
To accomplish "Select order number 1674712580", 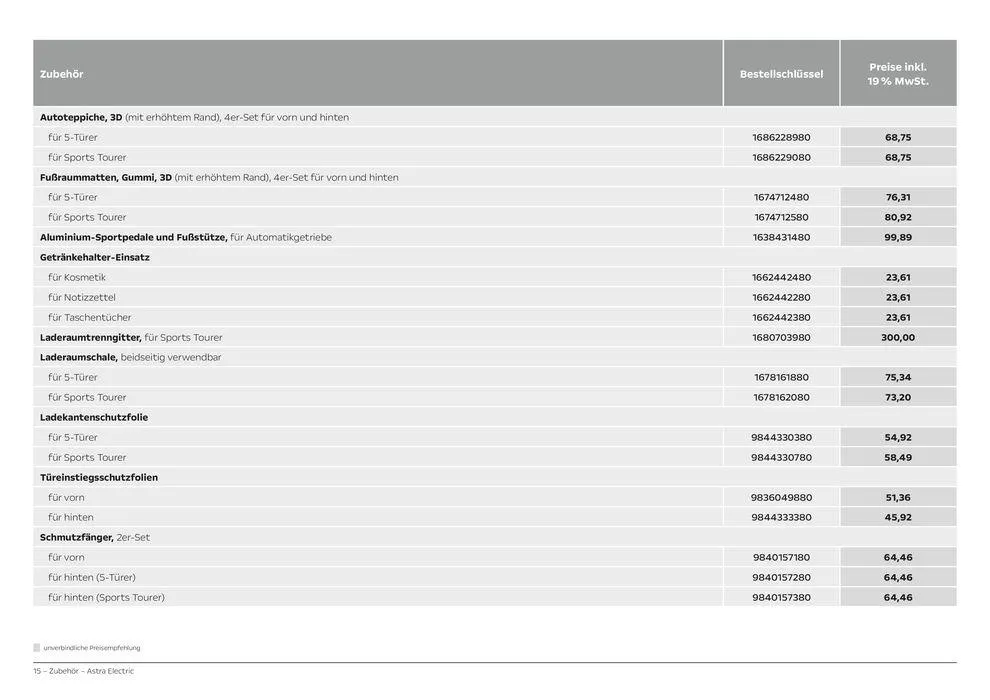I will click(x=781, y=217).
